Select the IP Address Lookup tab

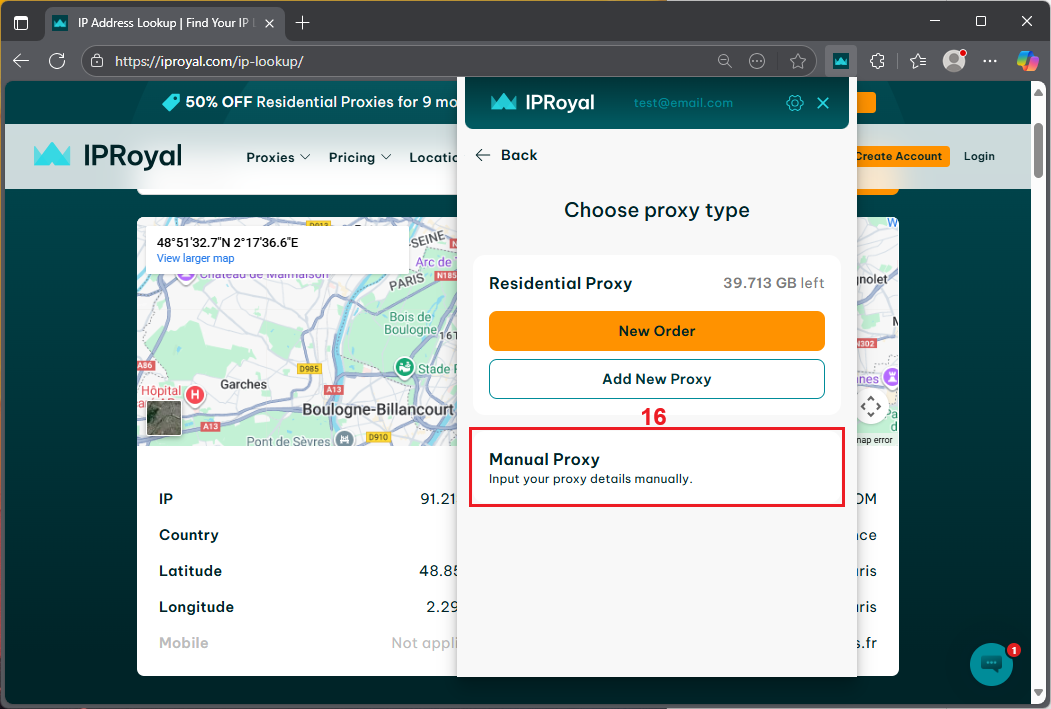[164, 23]
